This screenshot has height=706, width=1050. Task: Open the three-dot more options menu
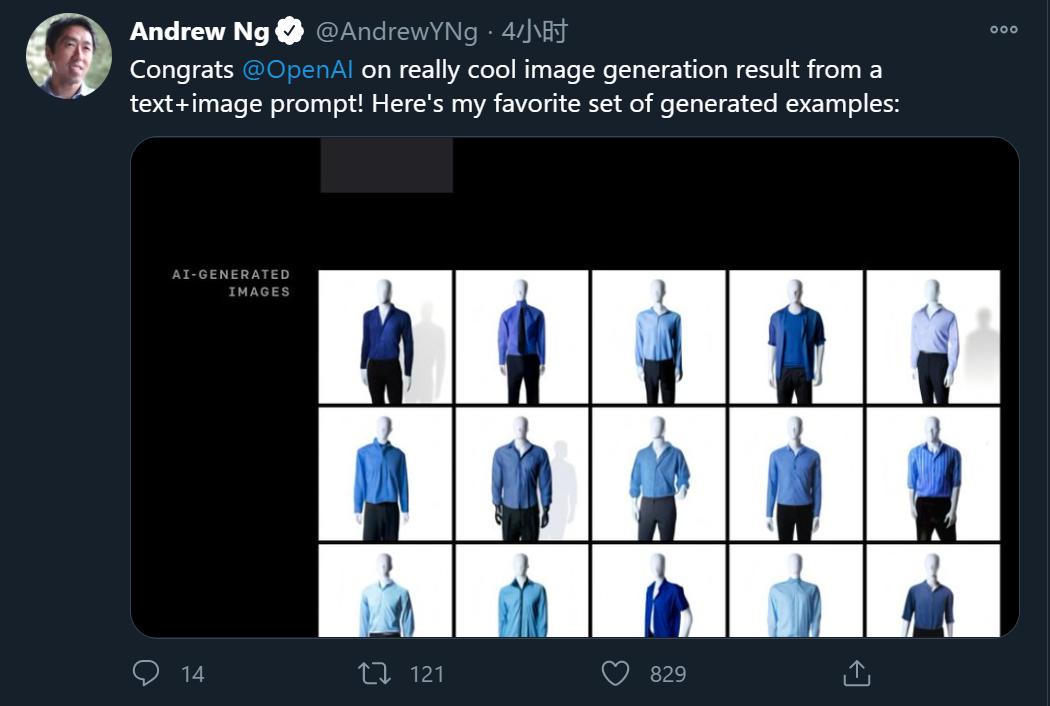tap(1003, 30)
